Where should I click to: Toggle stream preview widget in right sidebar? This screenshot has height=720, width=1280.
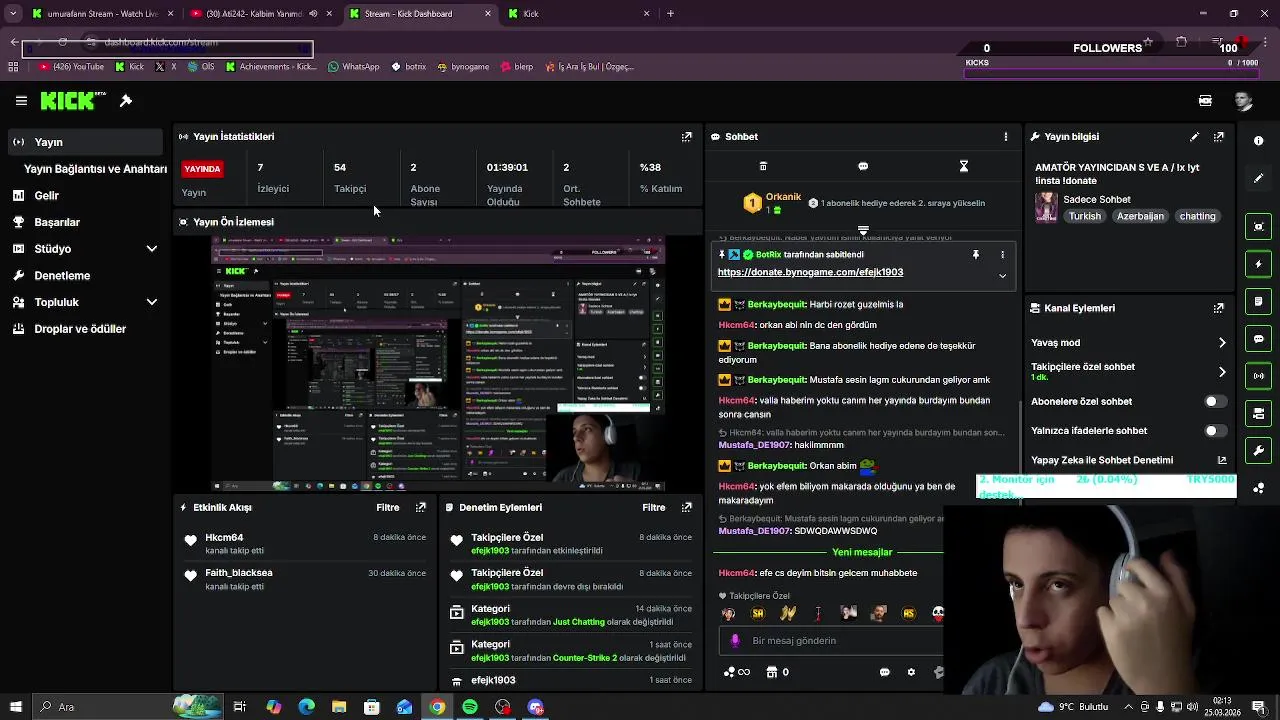1259,227
